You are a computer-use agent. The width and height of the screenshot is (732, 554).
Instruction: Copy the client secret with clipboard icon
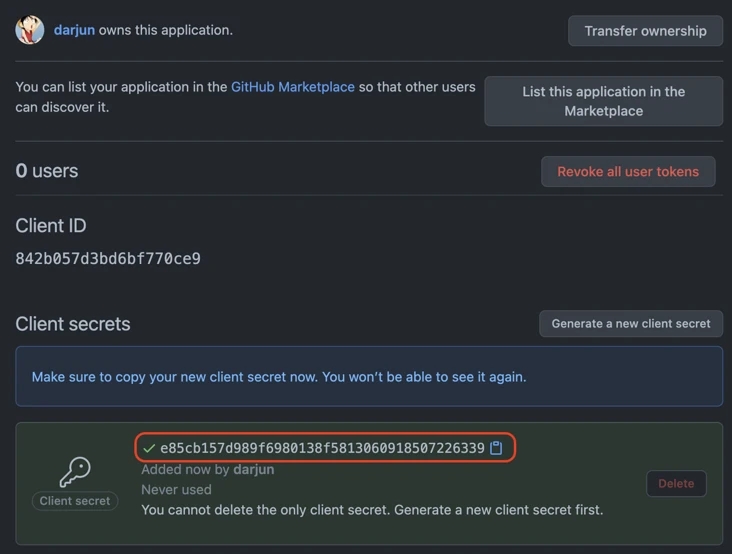496,448
